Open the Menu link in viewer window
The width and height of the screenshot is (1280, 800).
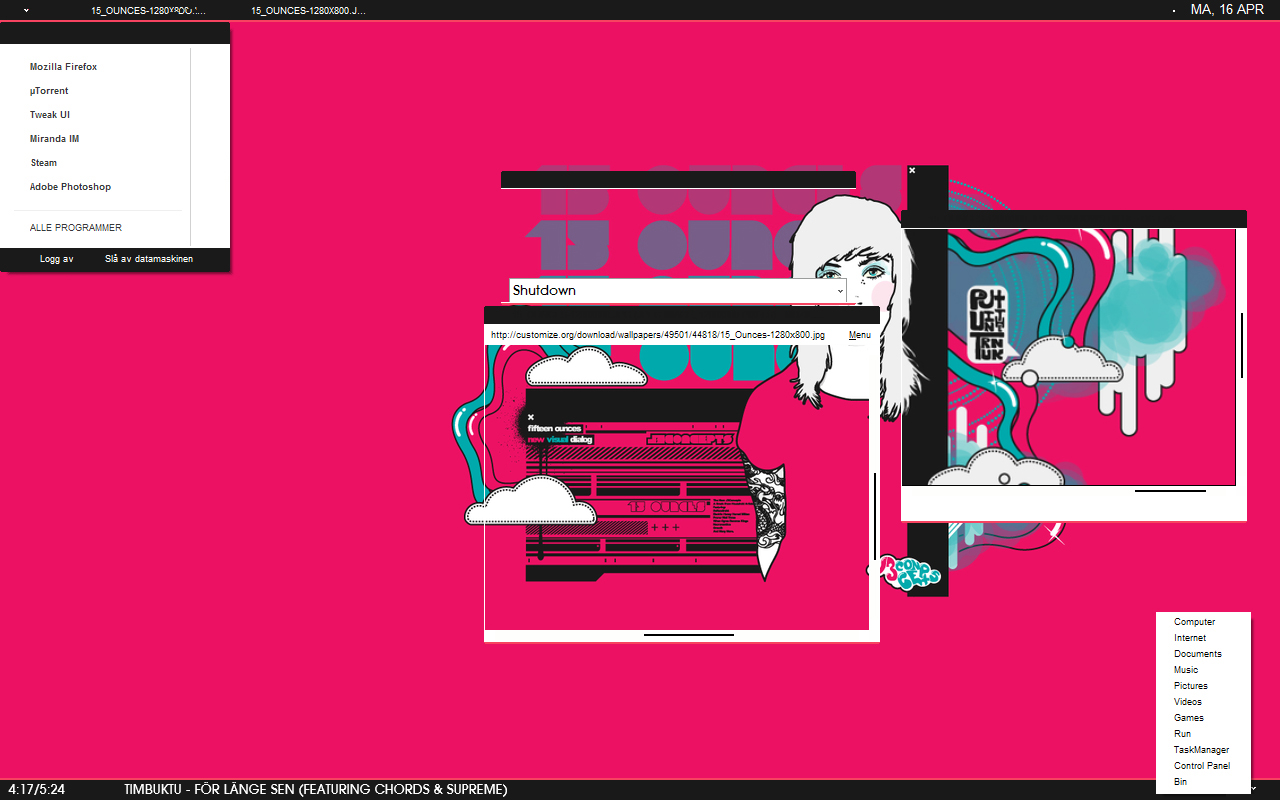pos(860,335)
